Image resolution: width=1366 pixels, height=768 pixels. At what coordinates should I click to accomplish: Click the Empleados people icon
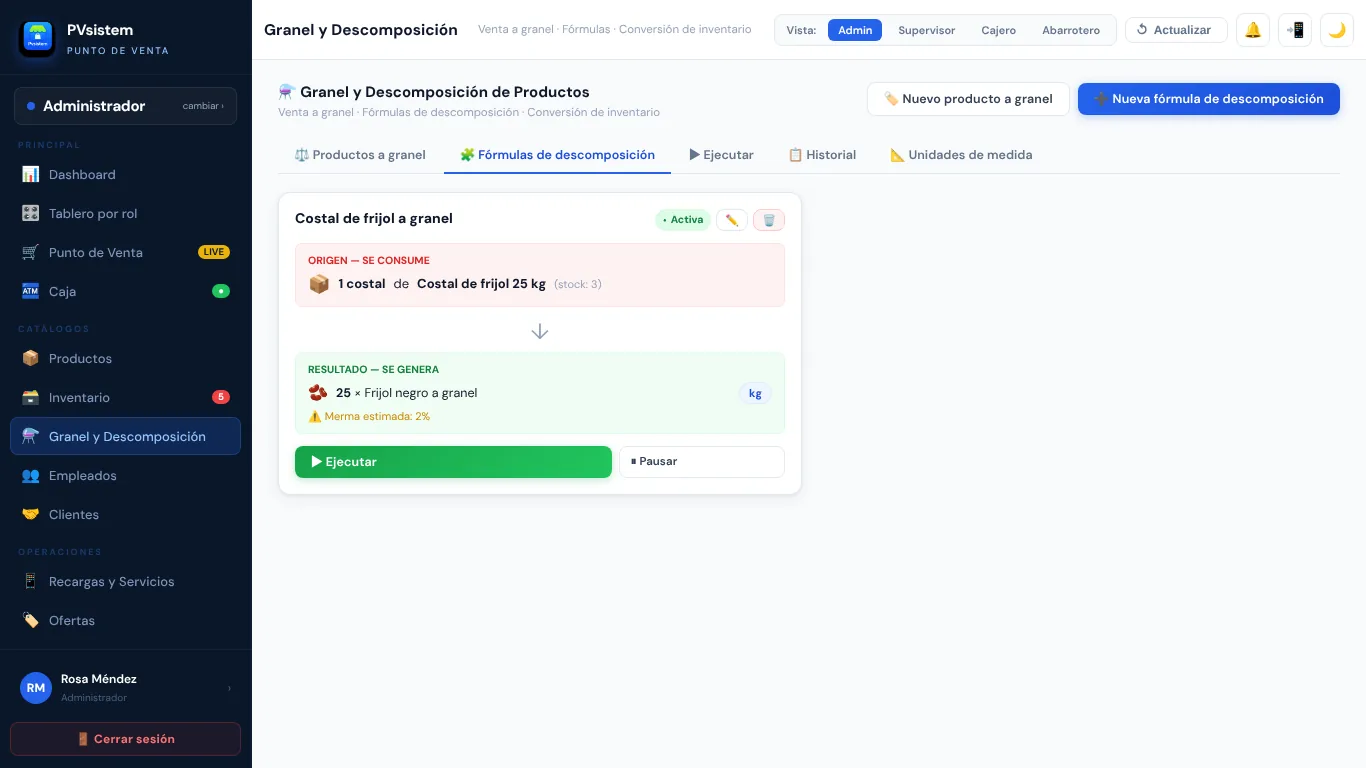30,476
